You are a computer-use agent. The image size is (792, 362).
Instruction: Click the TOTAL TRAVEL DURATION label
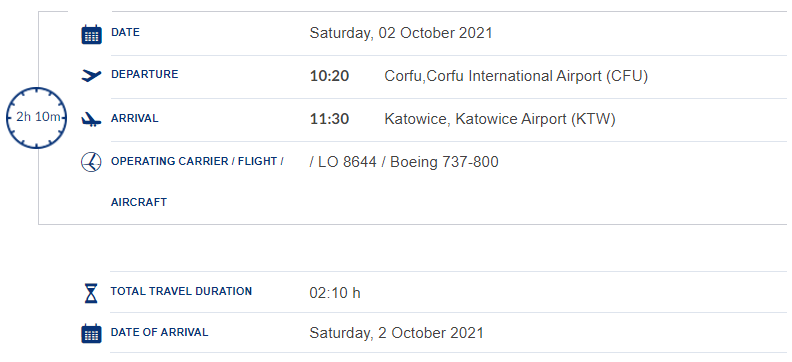click(181, 291)
